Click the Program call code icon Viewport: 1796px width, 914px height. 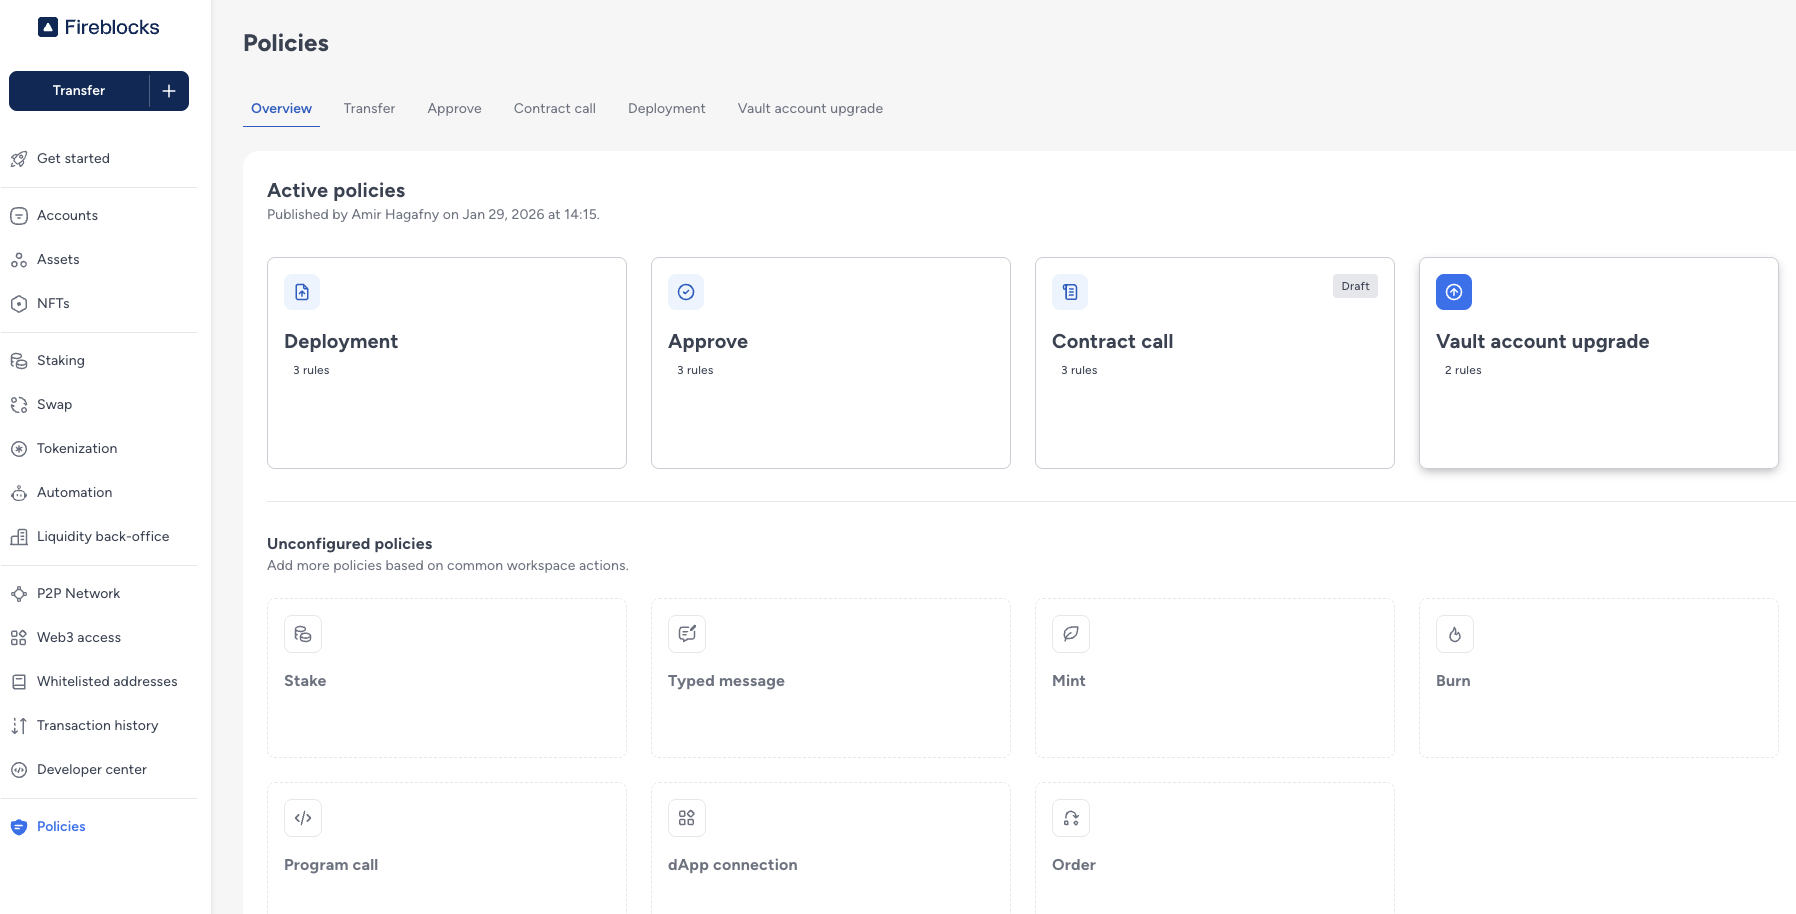(303, 818)
